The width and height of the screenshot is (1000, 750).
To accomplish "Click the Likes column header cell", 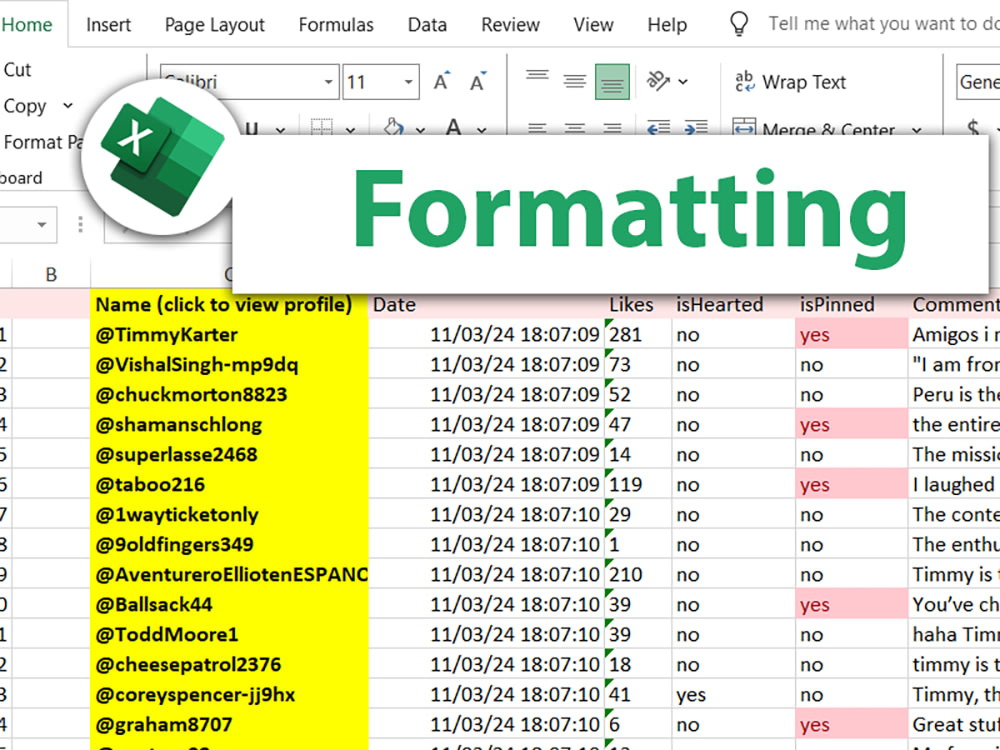I will 638,304.
